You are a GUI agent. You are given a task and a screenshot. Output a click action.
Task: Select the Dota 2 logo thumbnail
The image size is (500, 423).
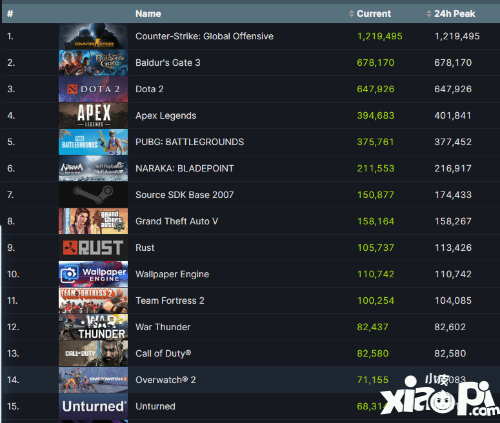[93, 89]
